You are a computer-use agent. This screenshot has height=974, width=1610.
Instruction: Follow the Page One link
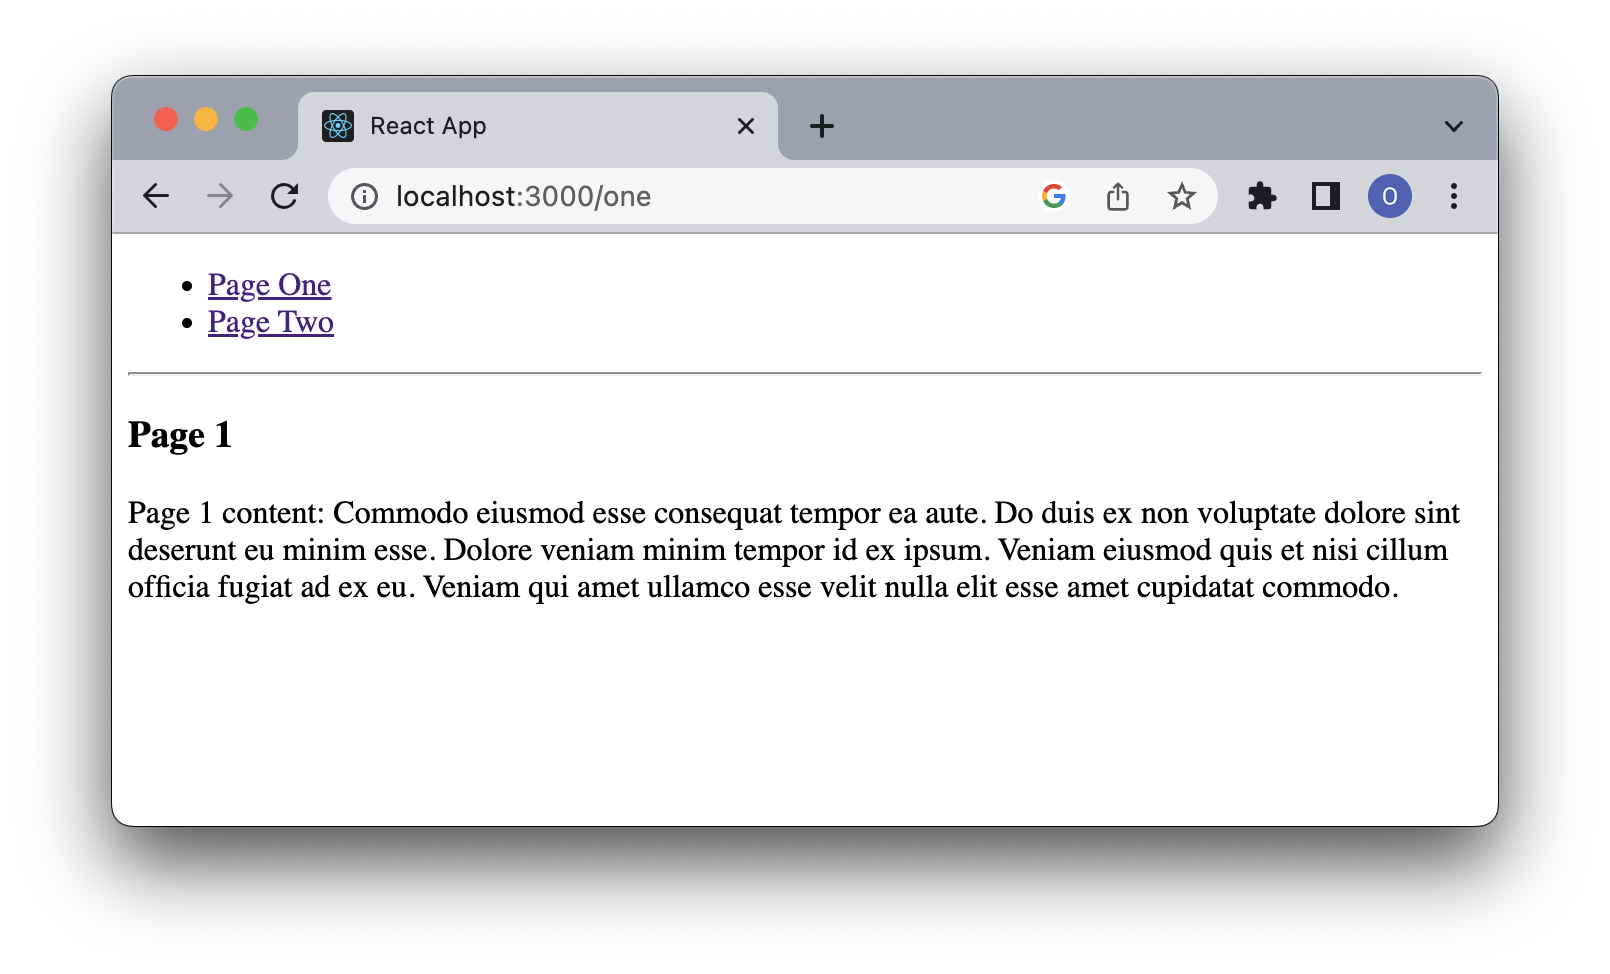pos(269,285)
